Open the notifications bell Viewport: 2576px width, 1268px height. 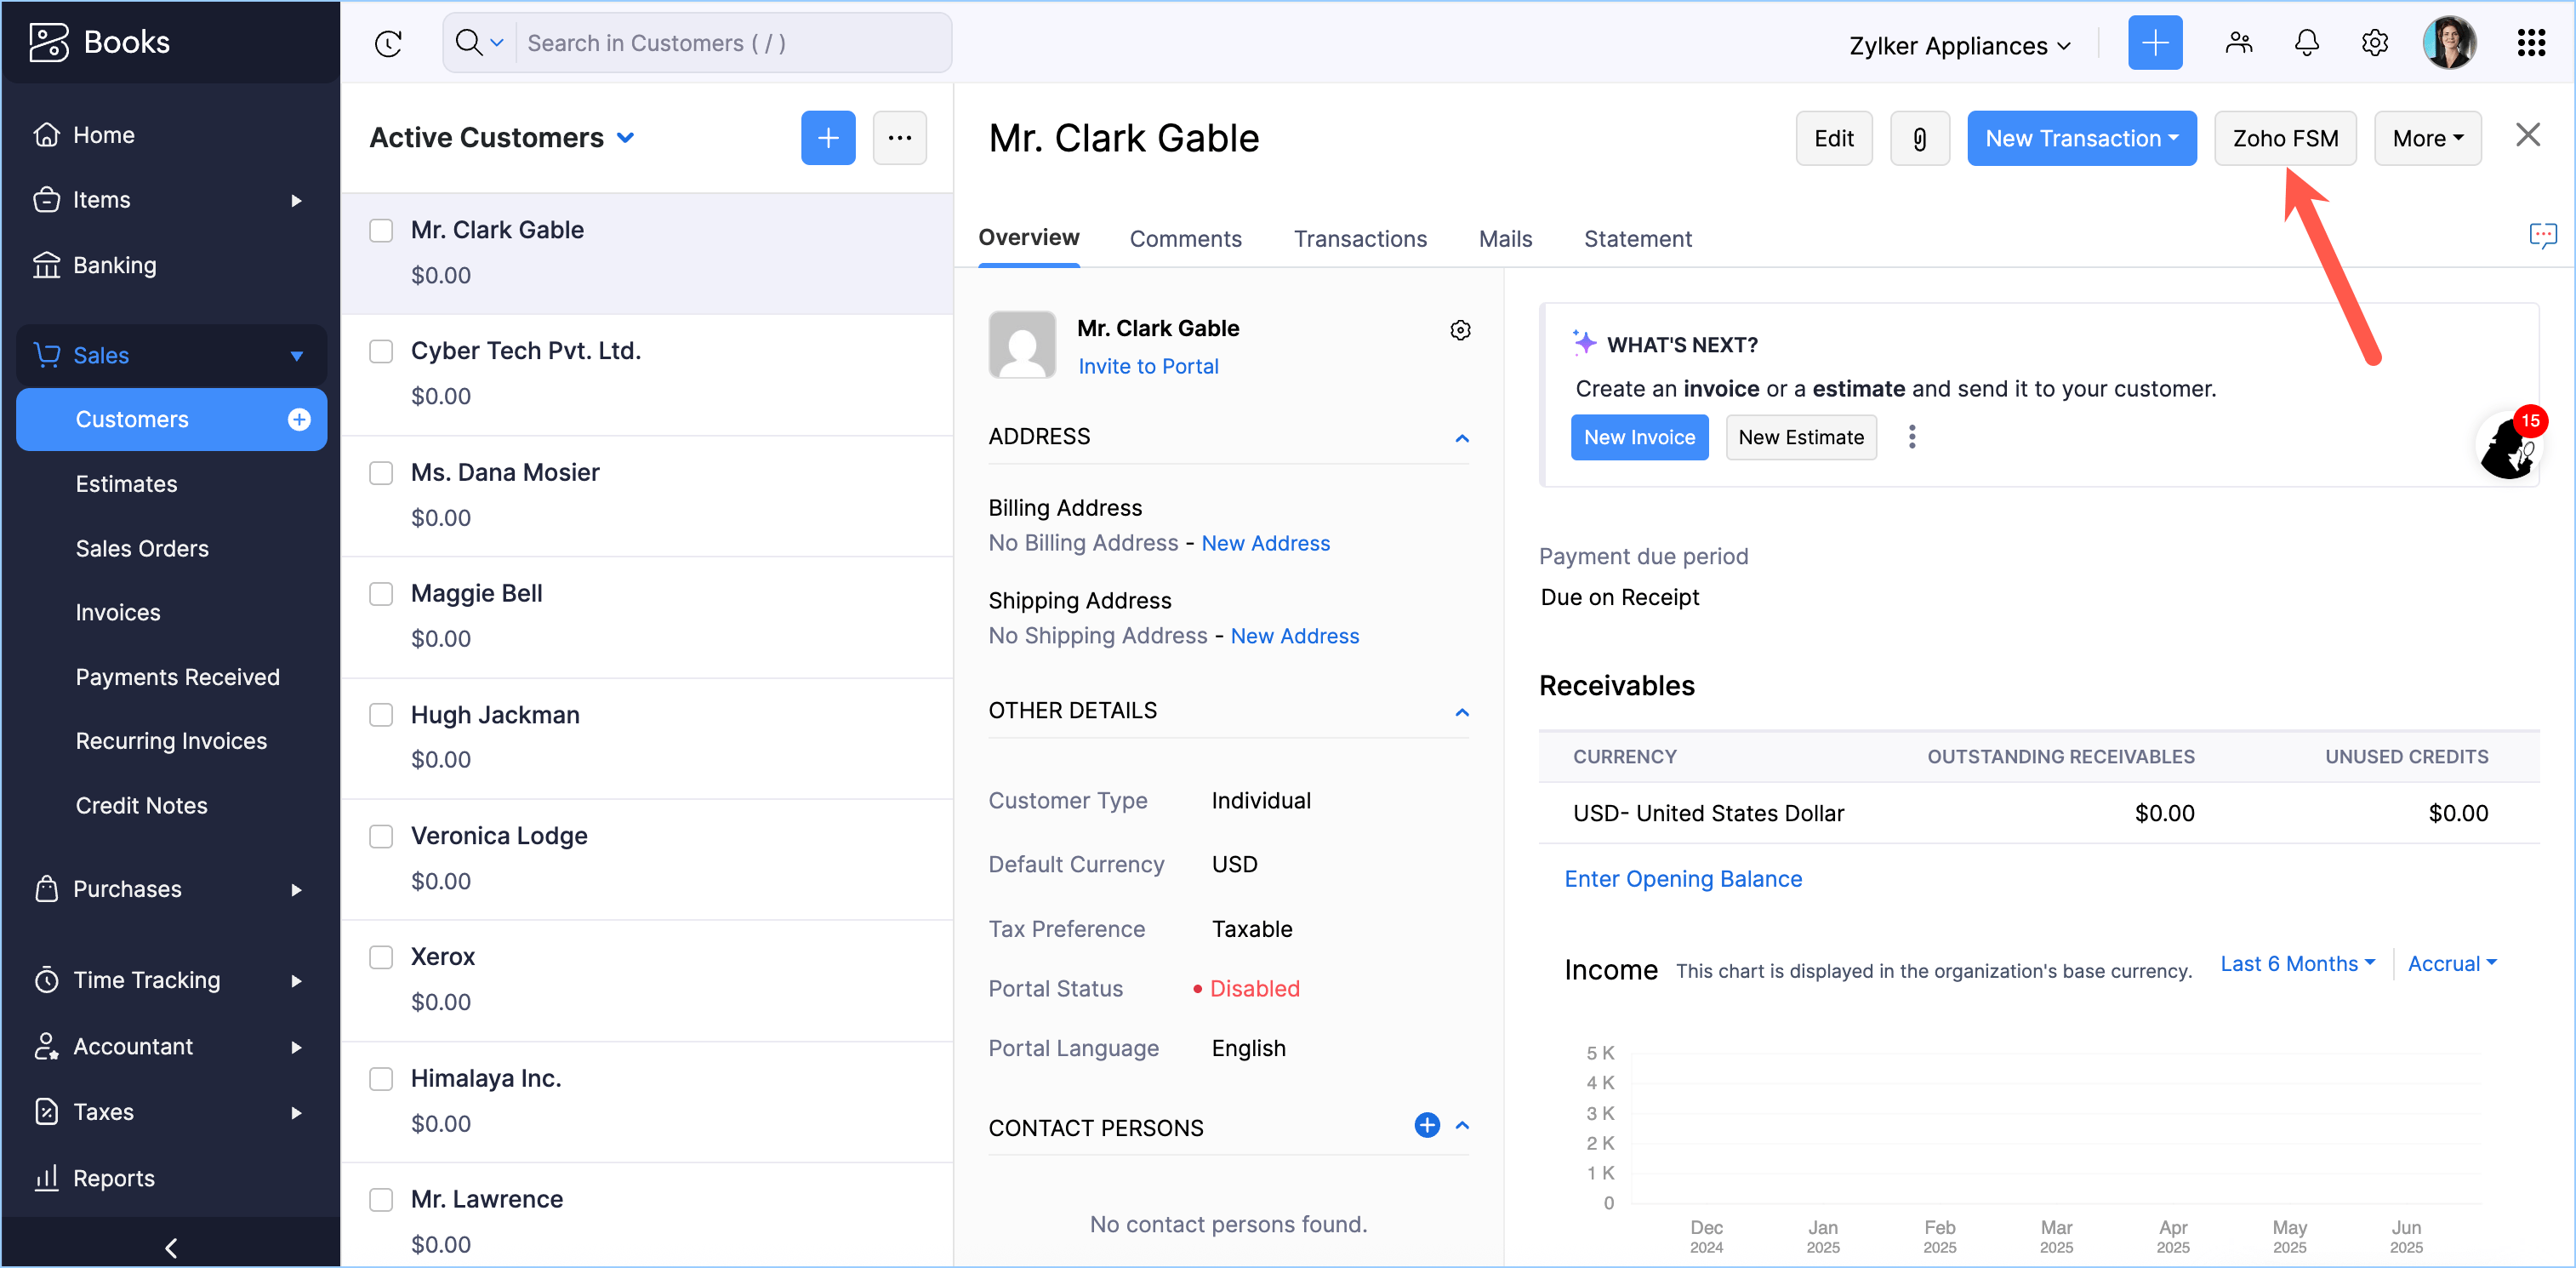pyautogui.click(x=2306, y=43)
